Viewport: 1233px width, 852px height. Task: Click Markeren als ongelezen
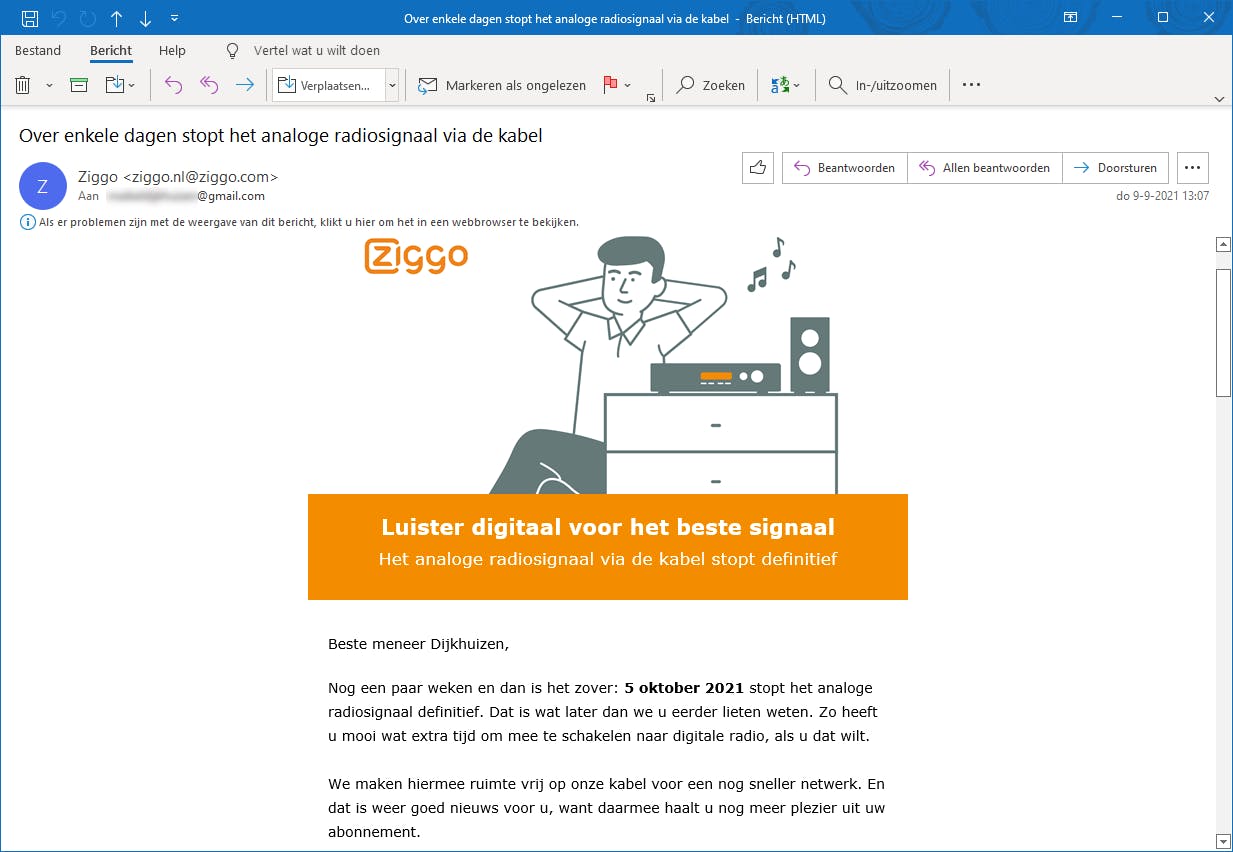pyautogui.click(x=502, y=85)
